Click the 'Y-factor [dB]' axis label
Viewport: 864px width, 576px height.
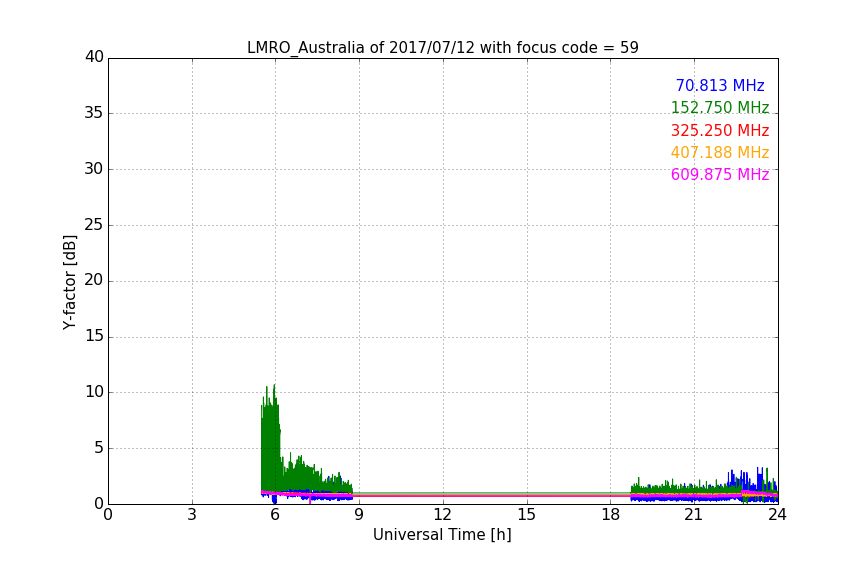click(x=69, y=282)
